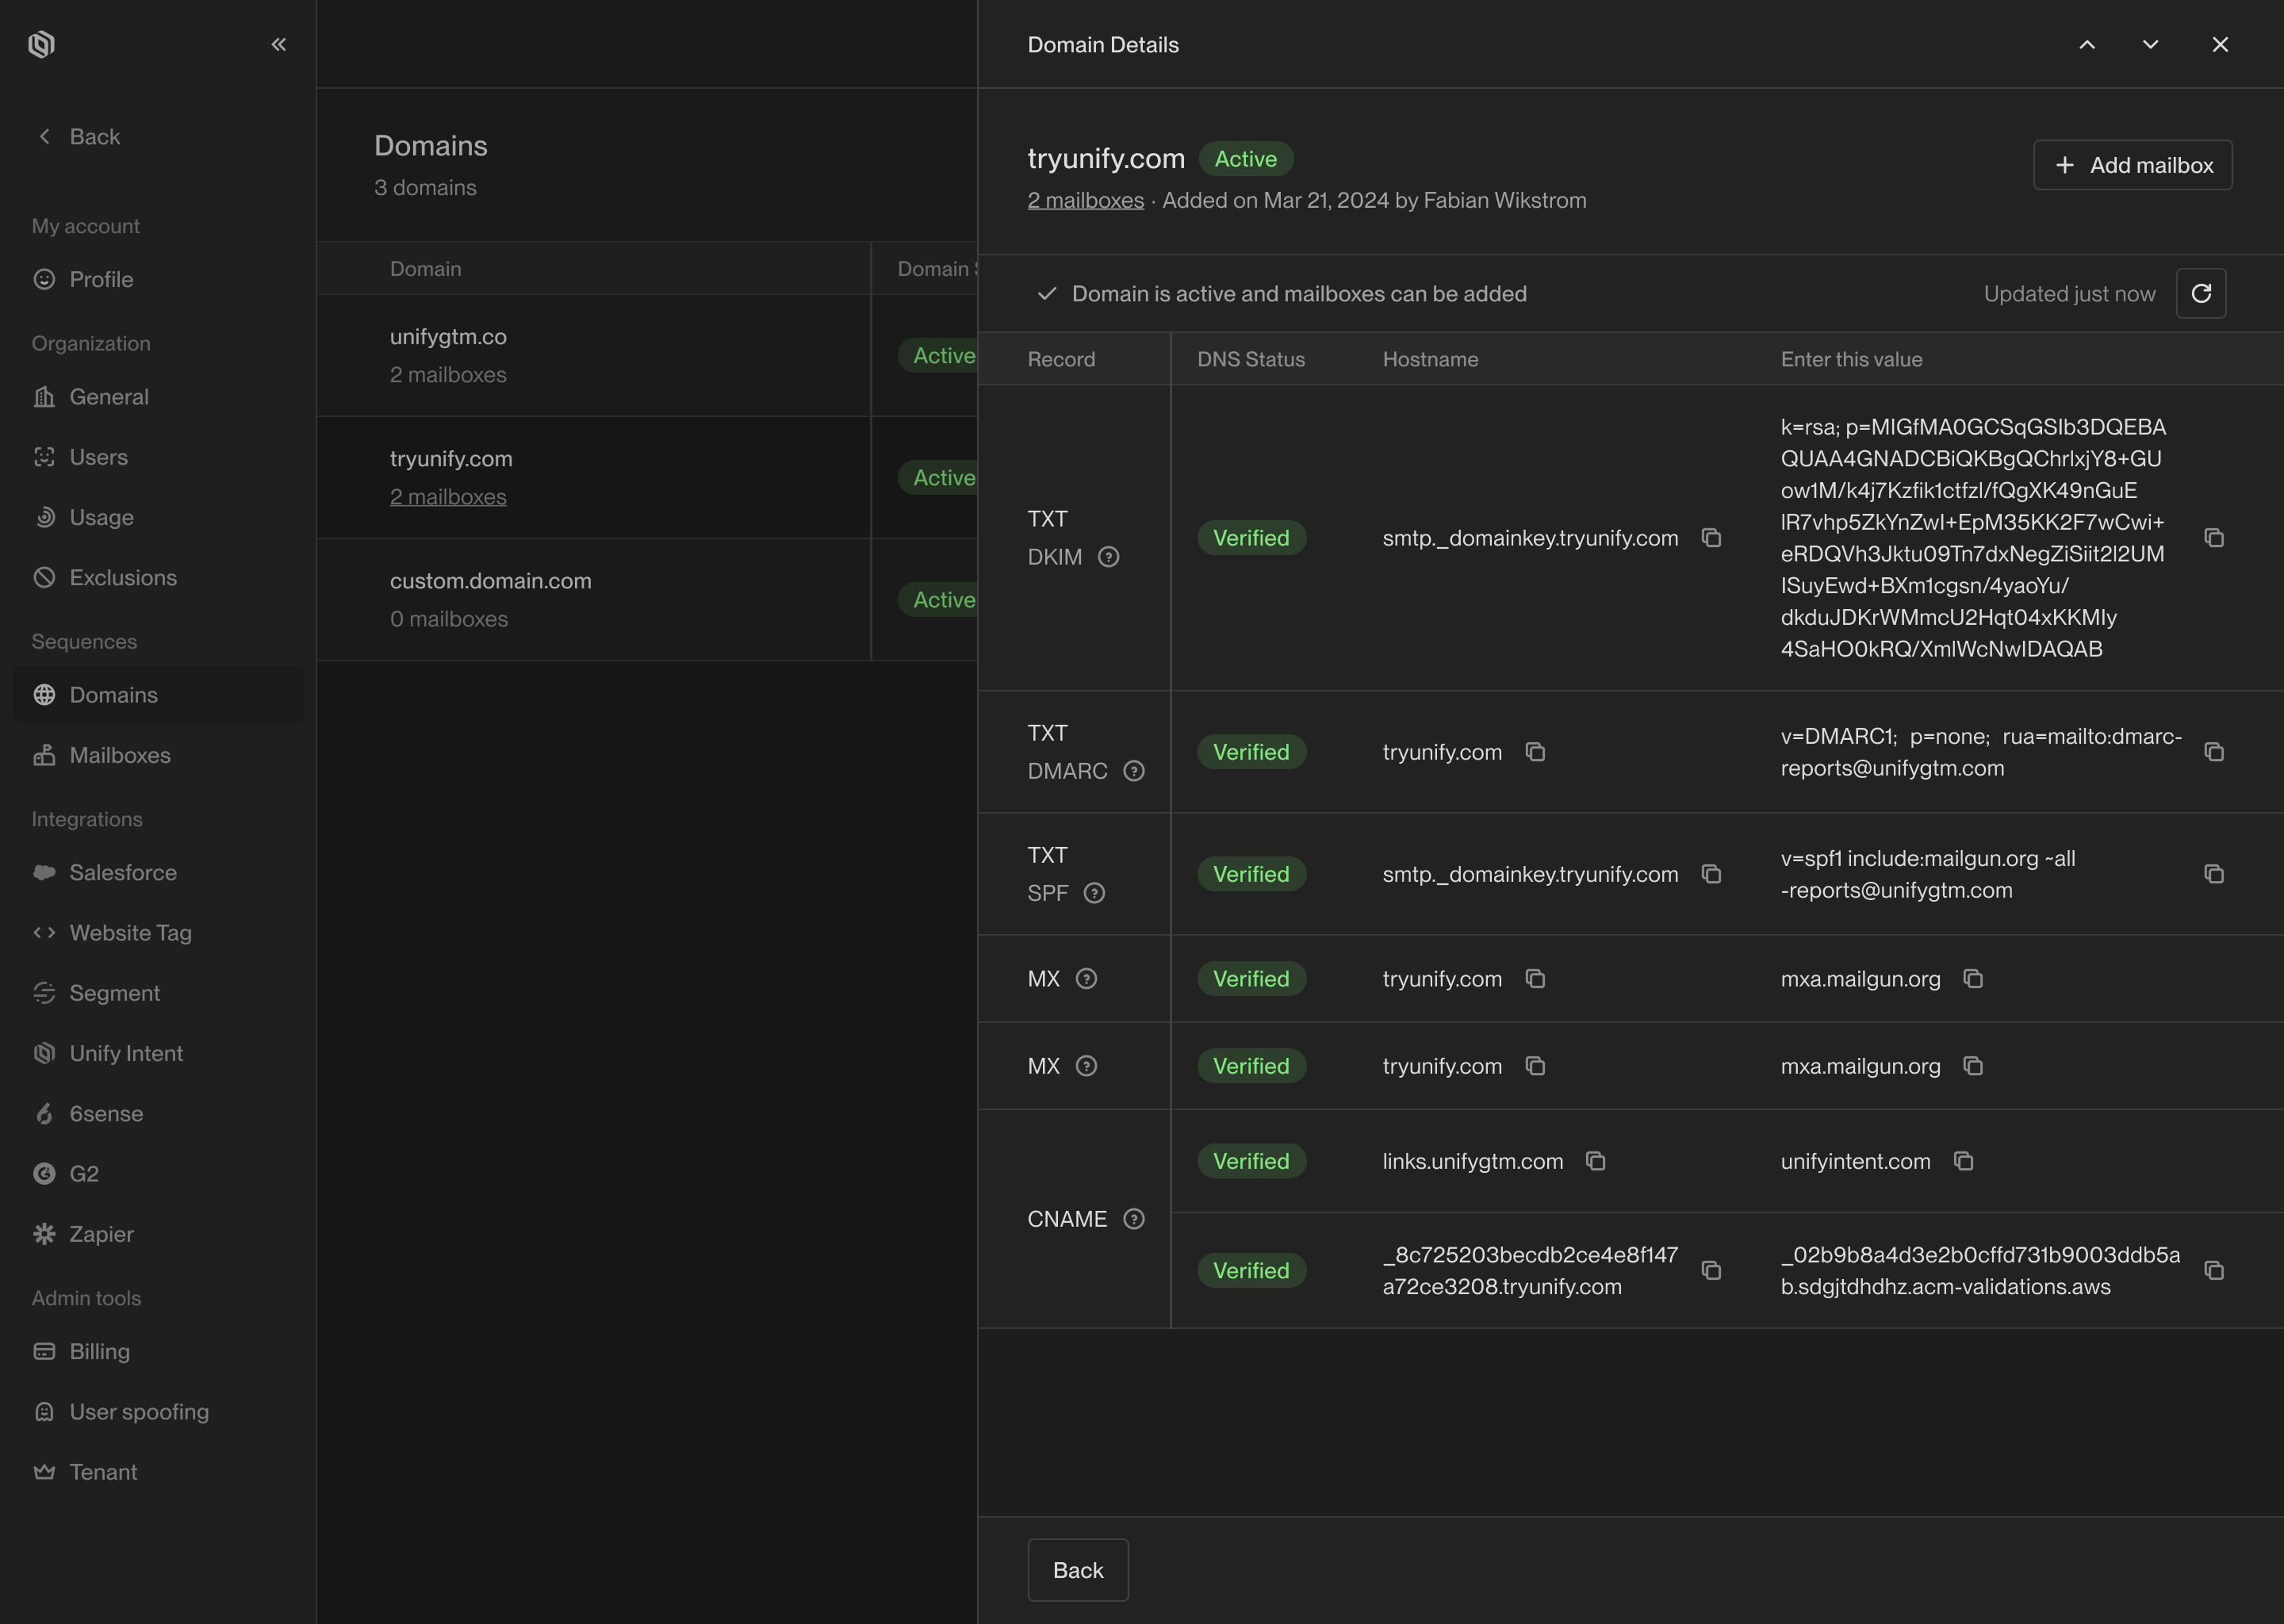This screenshot has height=1624, width=2284.
Task: Copy the links.unifygtm.com hostname
Action: [x=1595, y=1161]
